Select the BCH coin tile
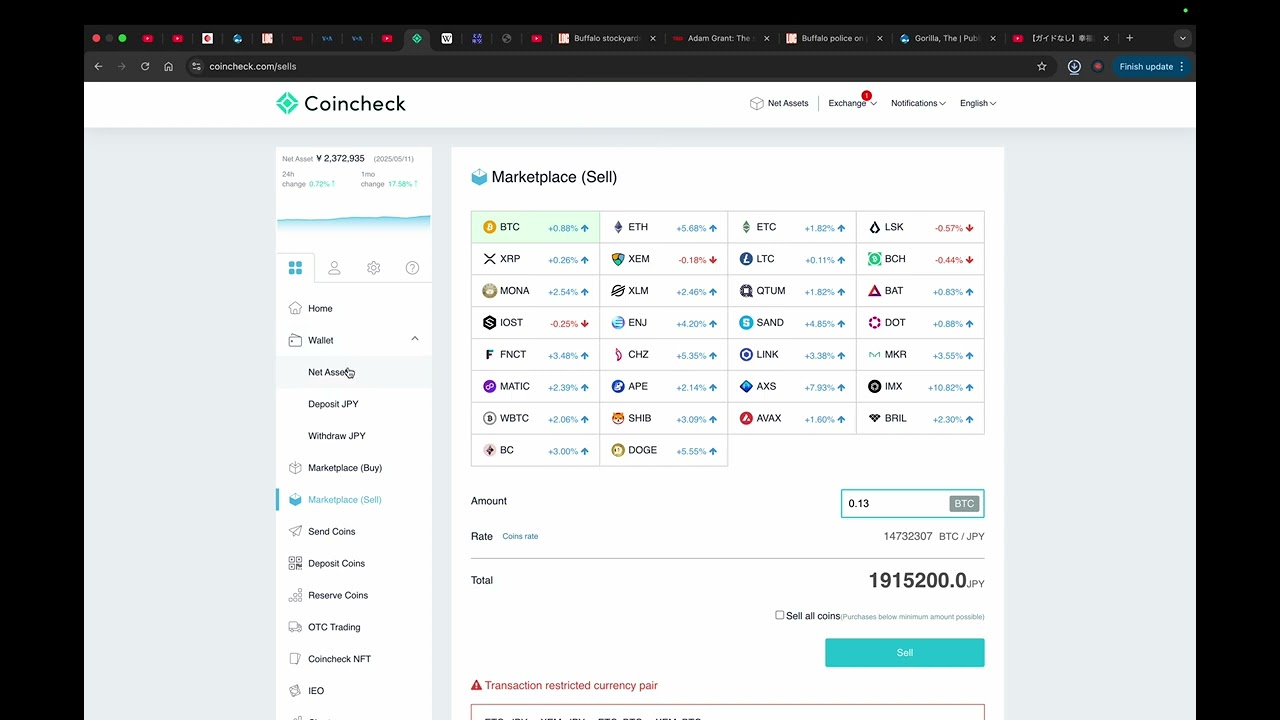Viewport: 1280px width, 720px height. pos(920,259)
